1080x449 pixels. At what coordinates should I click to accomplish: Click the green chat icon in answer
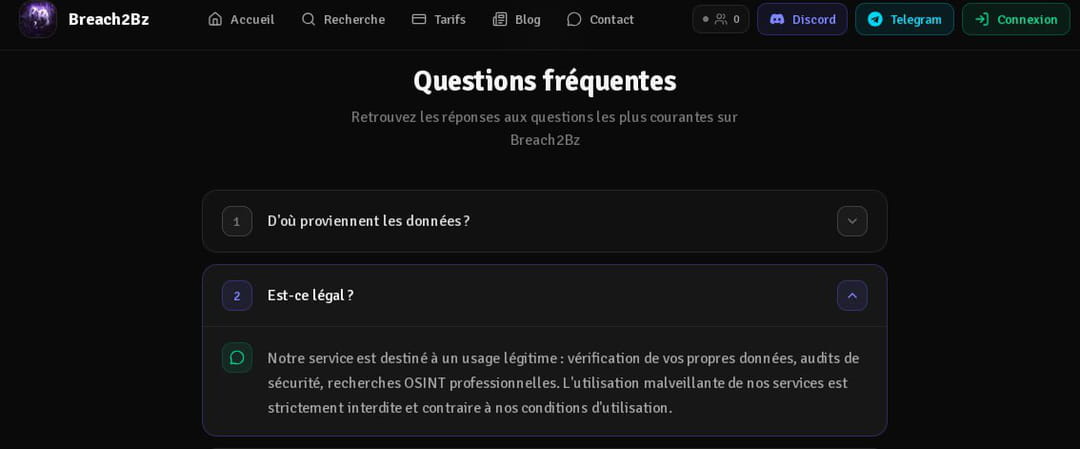tap(237, 357)
